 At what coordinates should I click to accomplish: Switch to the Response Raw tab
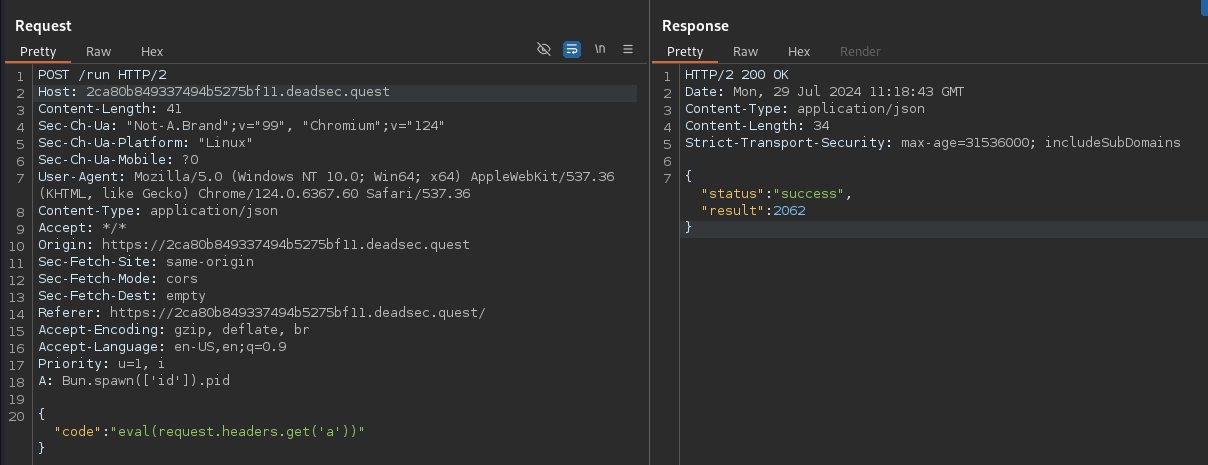[x=745, y=51]
